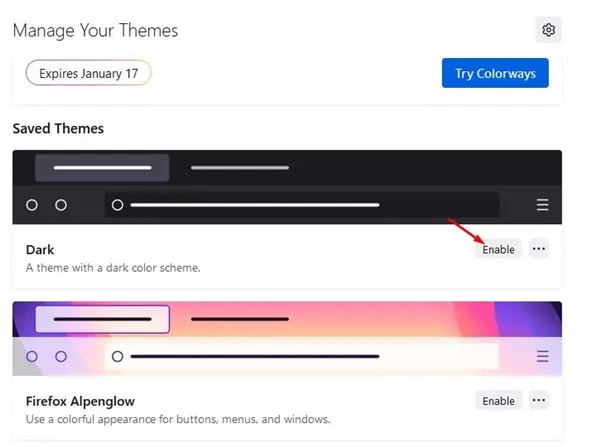
Task: Click hamburger menu icon in Dark preview
Action: pos(543,205)
